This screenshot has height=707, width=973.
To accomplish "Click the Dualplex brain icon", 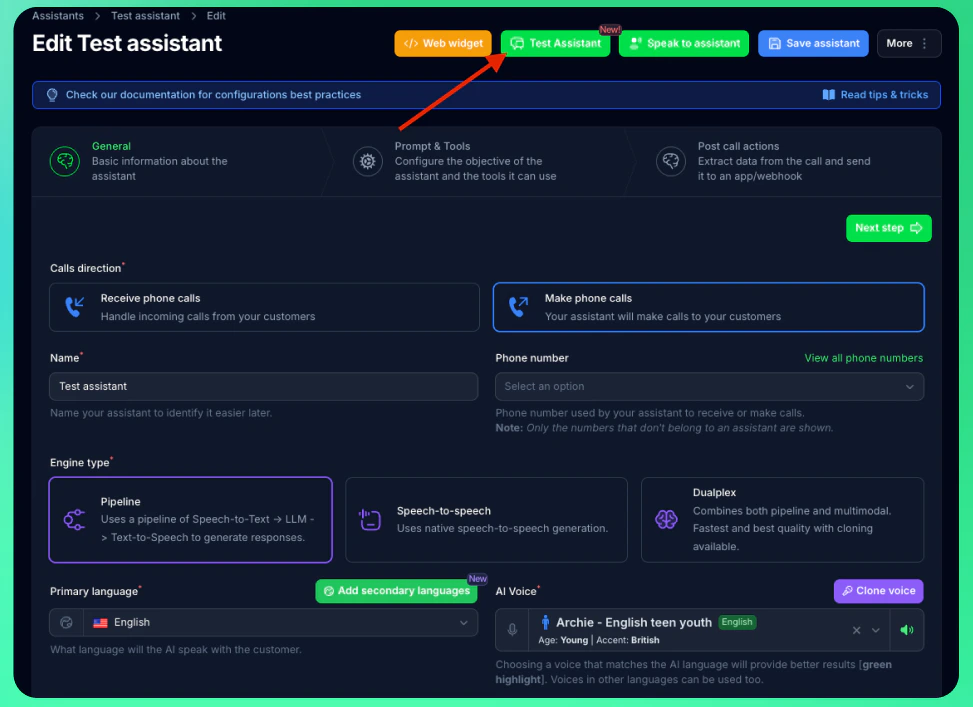I will [665, 520].
